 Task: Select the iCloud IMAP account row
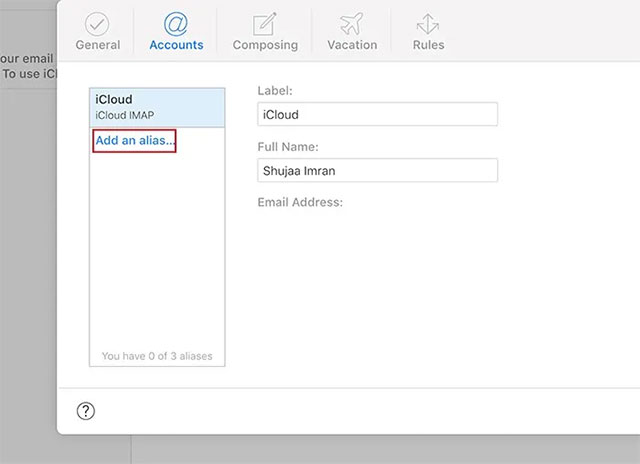[157, 107]
